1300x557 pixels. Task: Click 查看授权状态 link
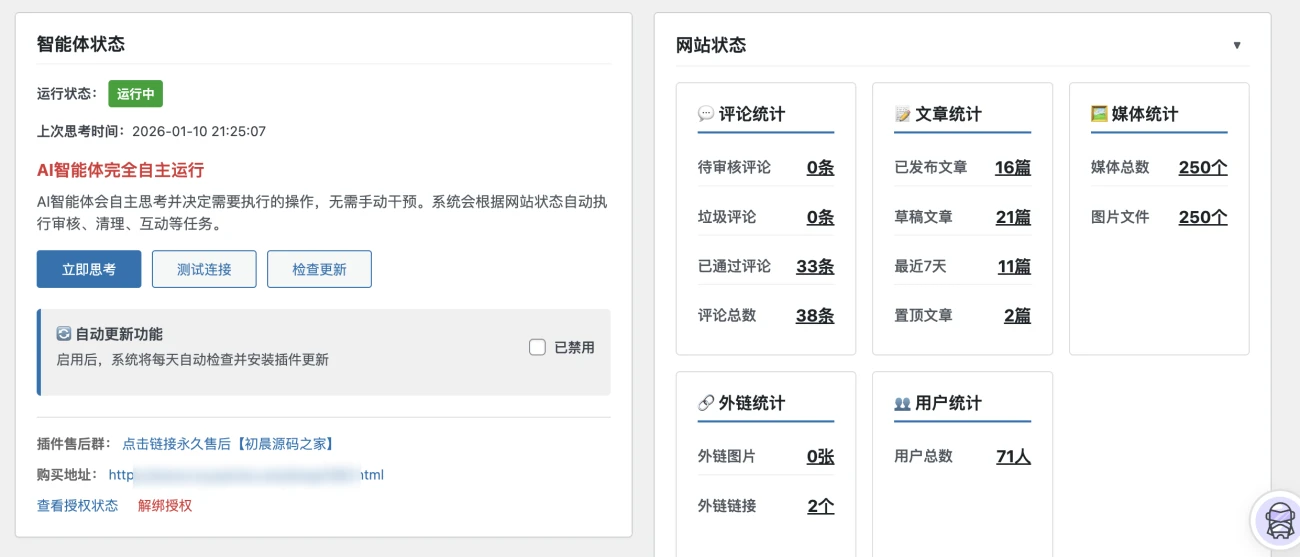pyautogui.click(x=77, y=506)
